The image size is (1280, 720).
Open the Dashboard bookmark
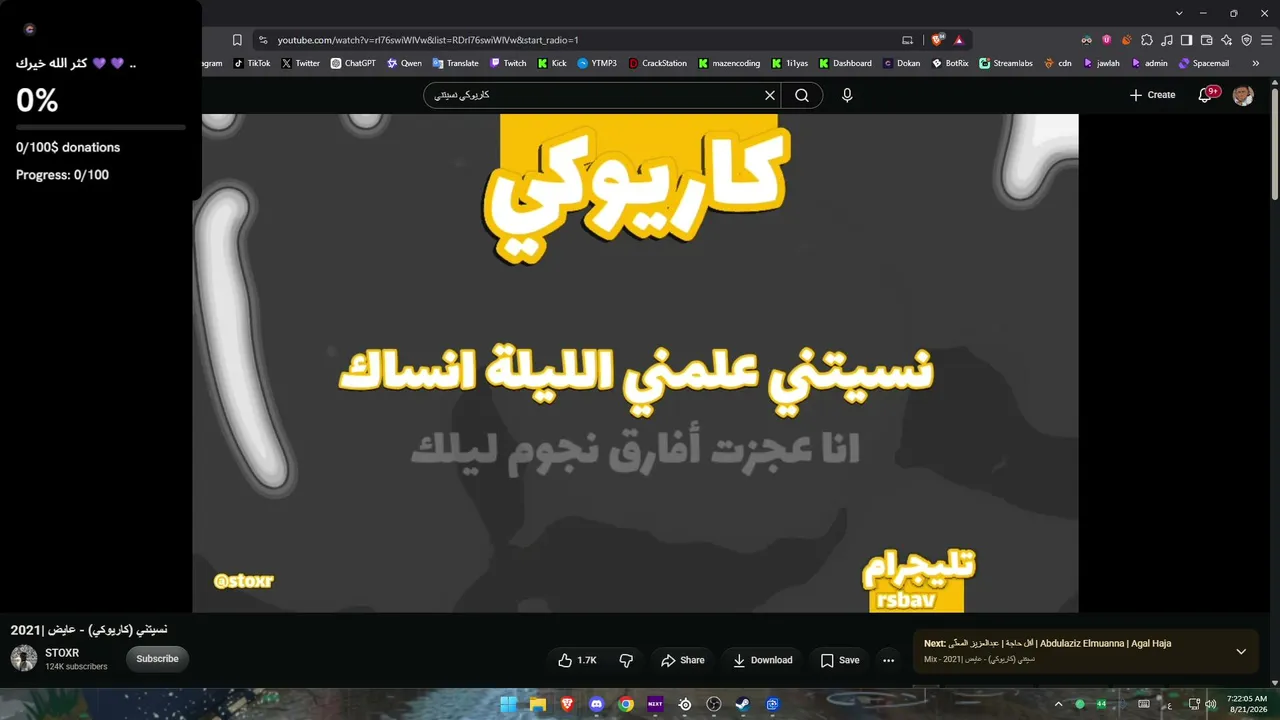pos(846,63)
